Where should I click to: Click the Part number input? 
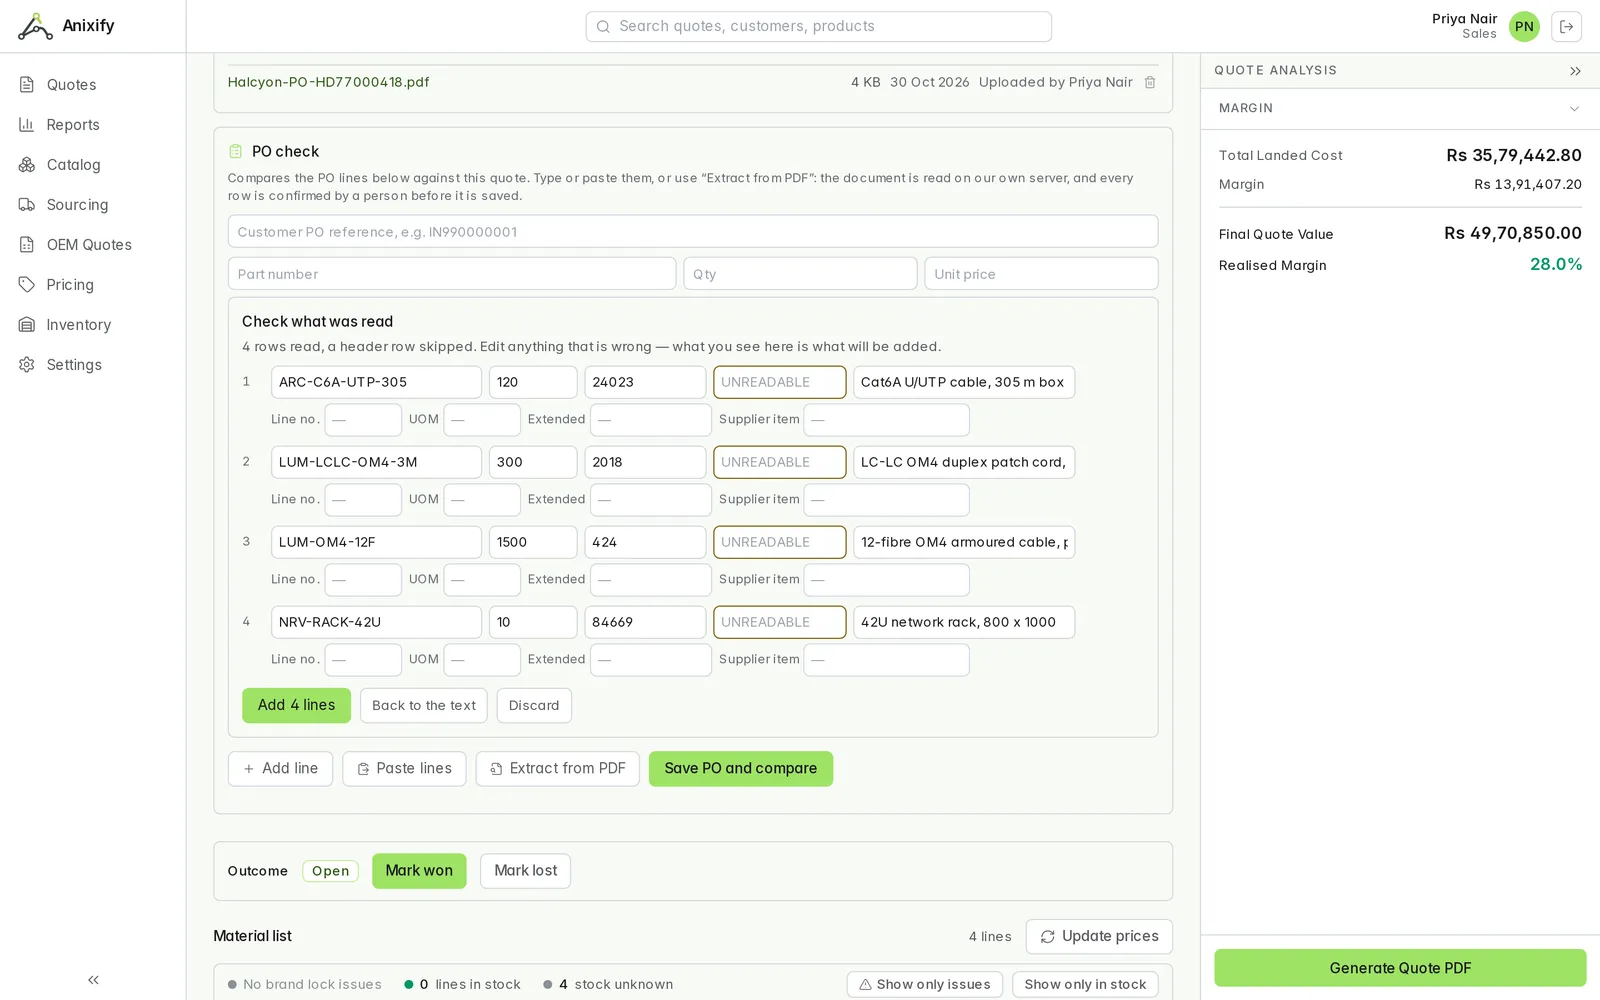click(452, 274)
